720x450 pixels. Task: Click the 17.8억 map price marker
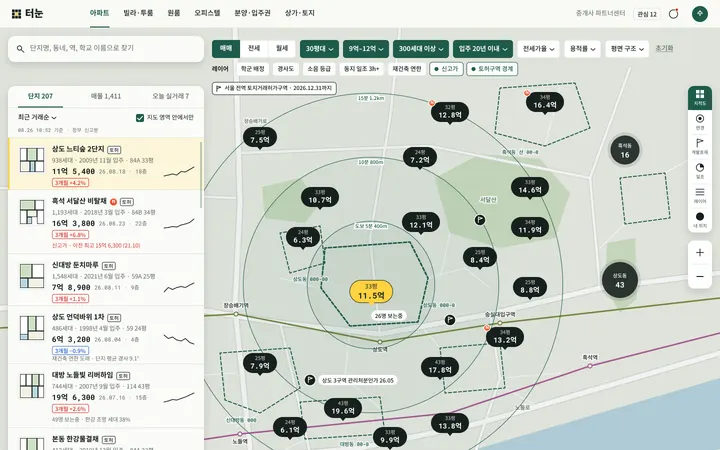pyautogui.click(x=440, y=367)
